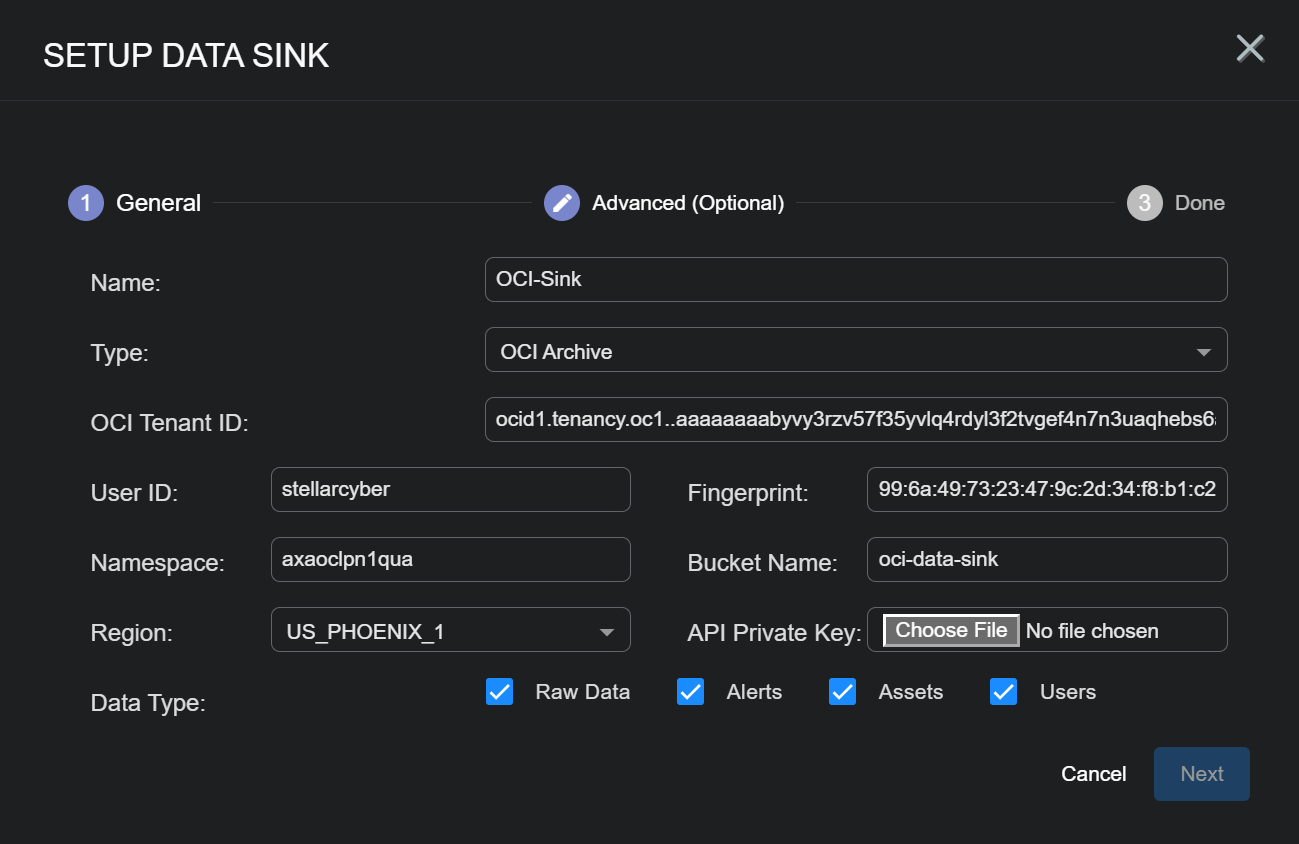Close the Setup Data Sink dialog
1299x844 pixels.
(x=1250, y=48)
